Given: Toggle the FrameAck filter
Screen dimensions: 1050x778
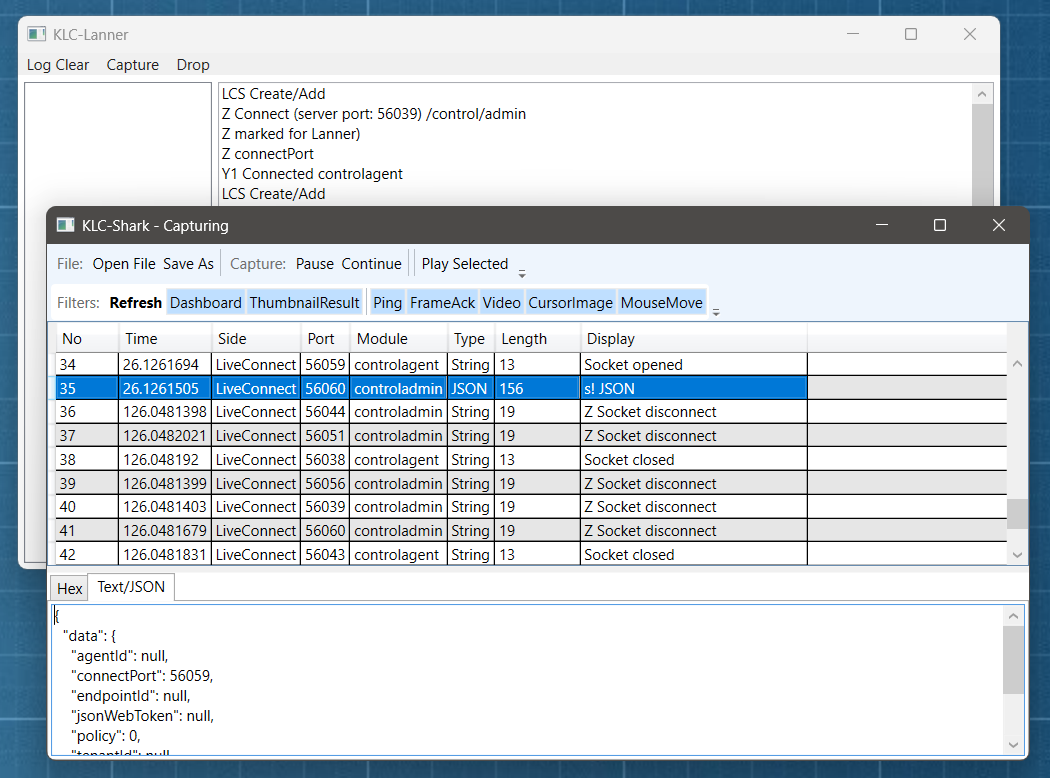Looking at the screenshot, I should 443,303.
